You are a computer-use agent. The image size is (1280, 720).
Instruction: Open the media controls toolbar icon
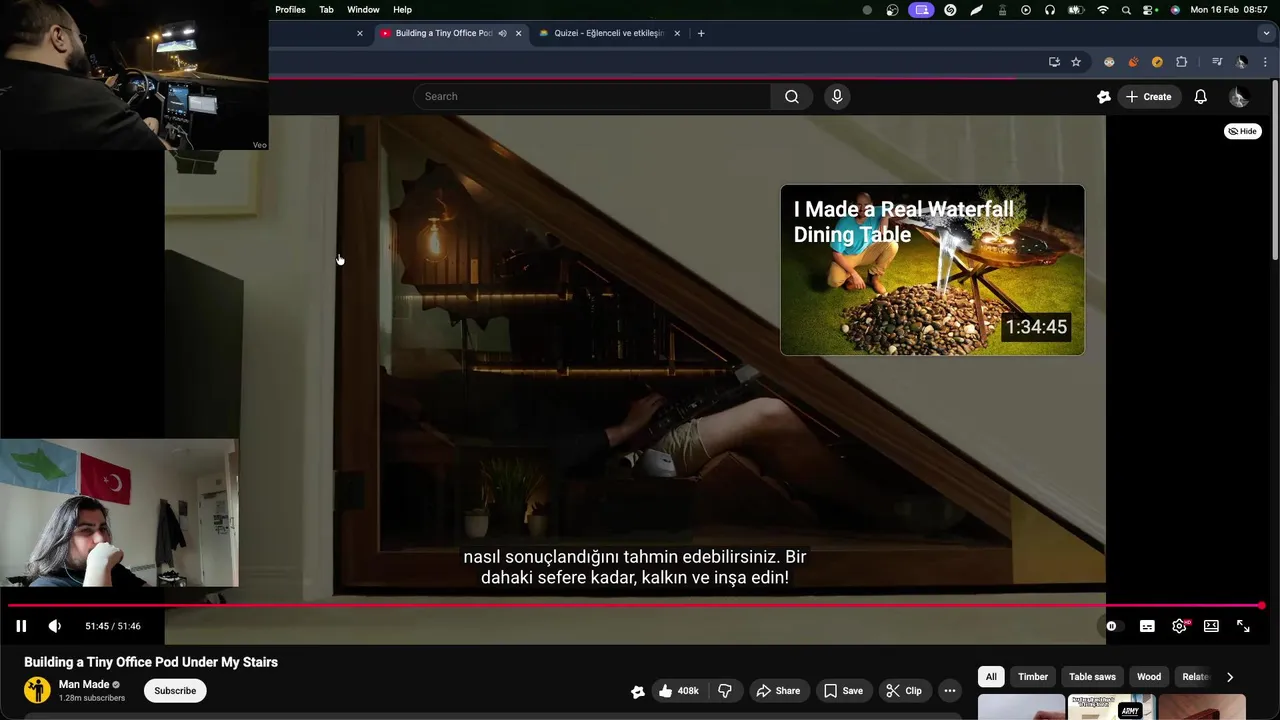pos(1217,62)
